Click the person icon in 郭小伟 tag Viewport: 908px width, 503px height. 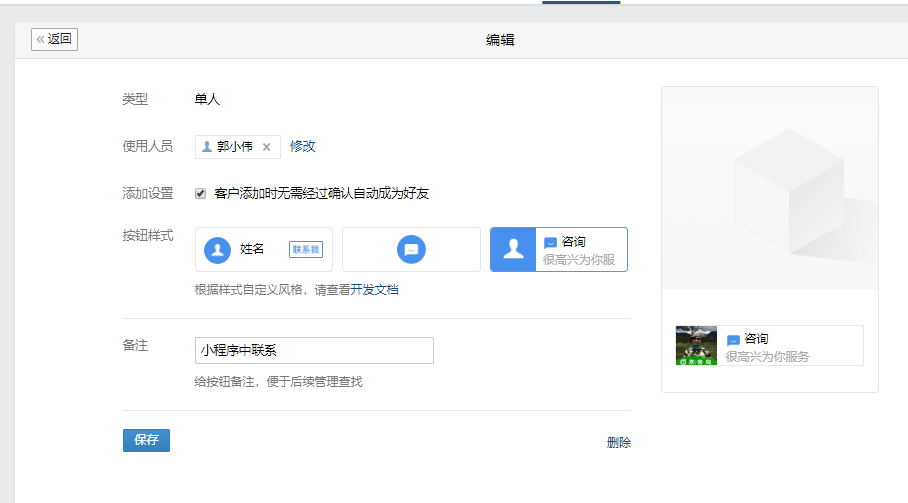pos(207,146)
